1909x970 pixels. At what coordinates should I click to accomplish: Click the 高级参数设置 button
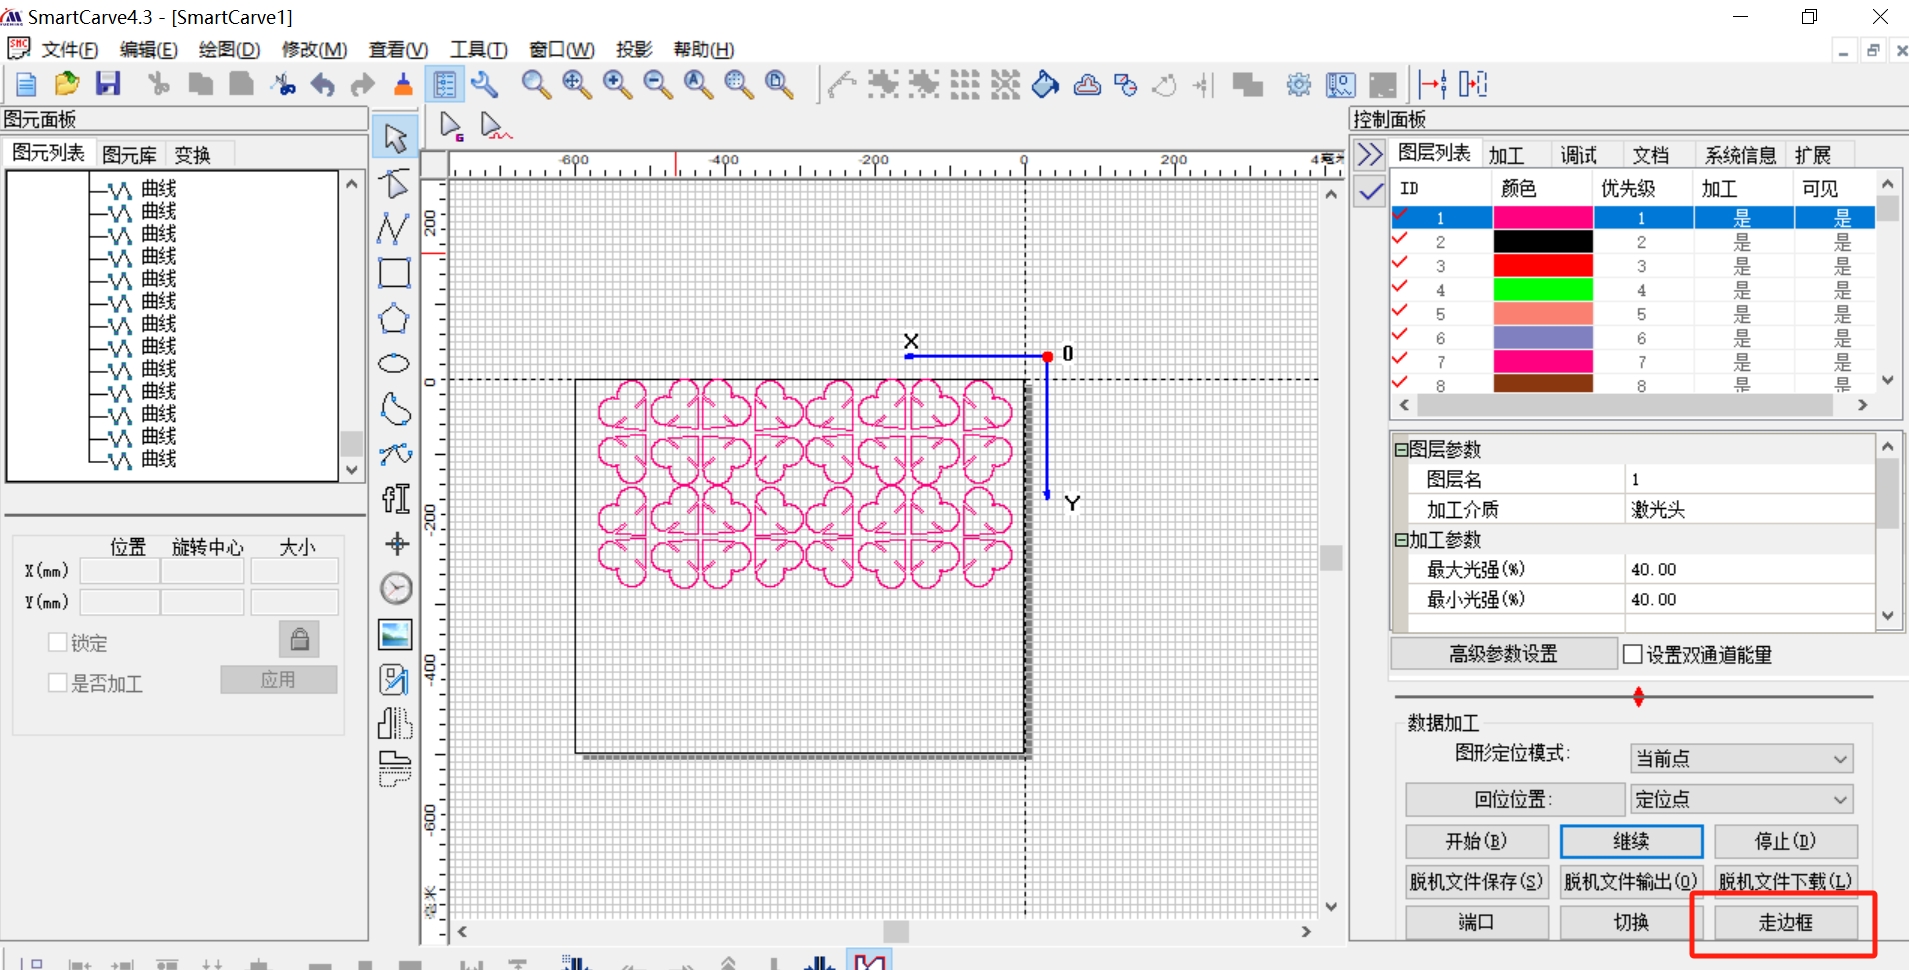(x=1503, y=654)
